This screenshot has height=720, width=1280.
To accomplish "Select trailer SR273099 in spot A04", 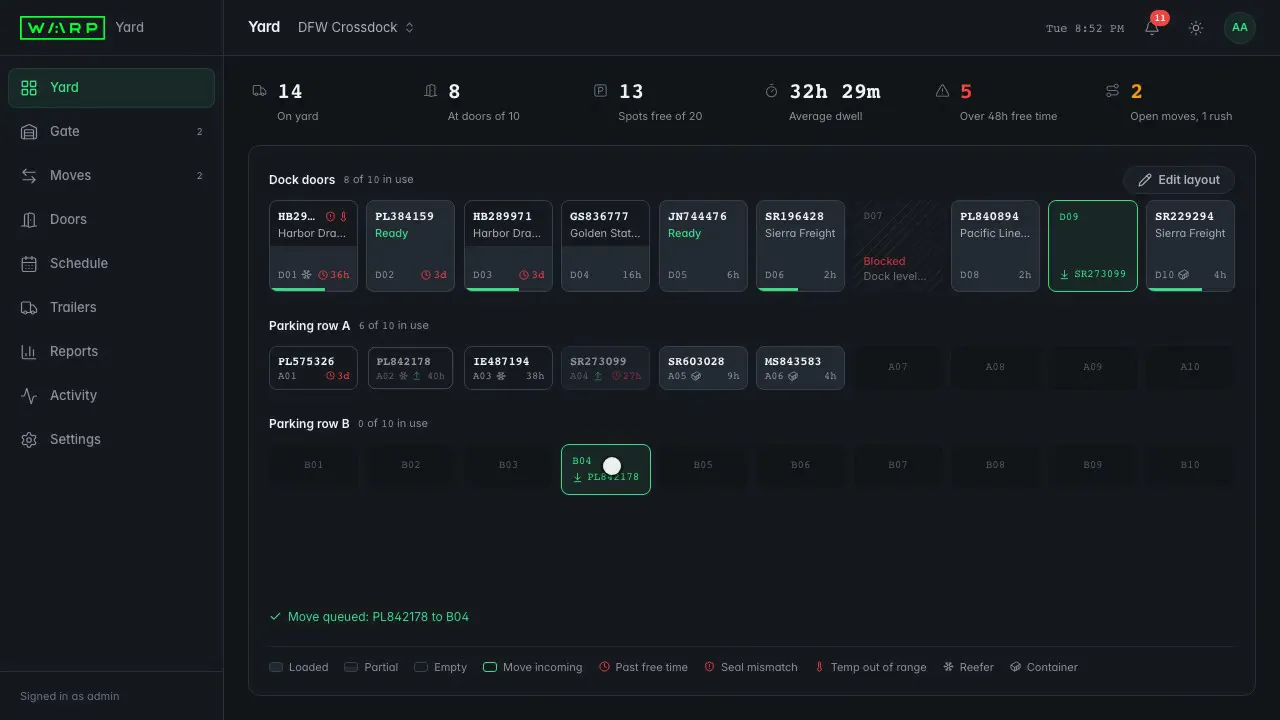I will coord(605,368).
